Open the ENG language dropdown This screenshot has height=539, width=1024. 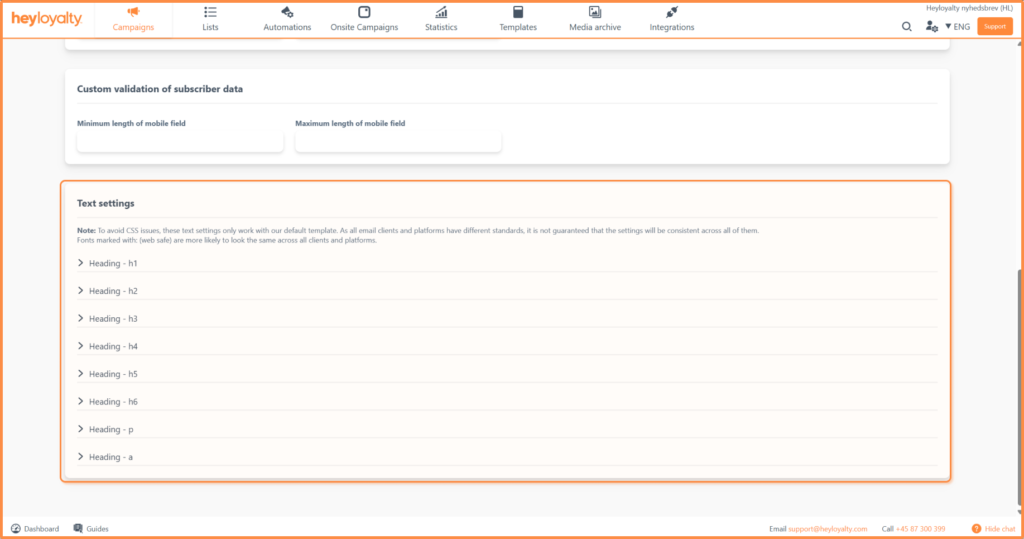957,27
